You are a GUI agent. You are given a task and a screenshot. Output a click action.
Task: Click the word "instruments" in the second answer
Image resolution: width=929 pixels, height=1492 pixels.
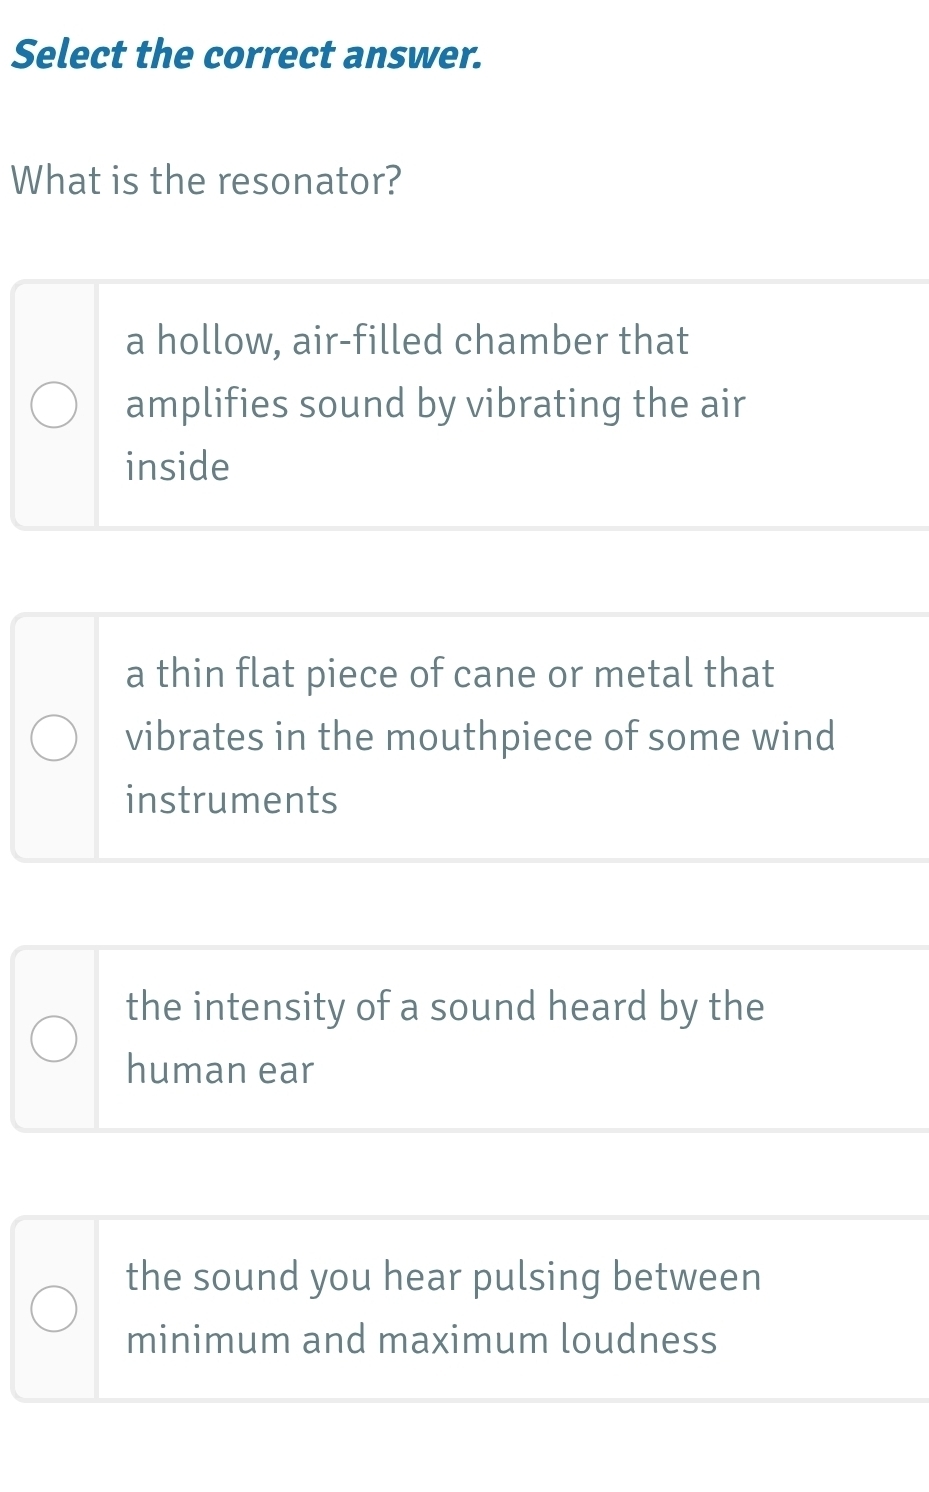(x=232, y=800)
